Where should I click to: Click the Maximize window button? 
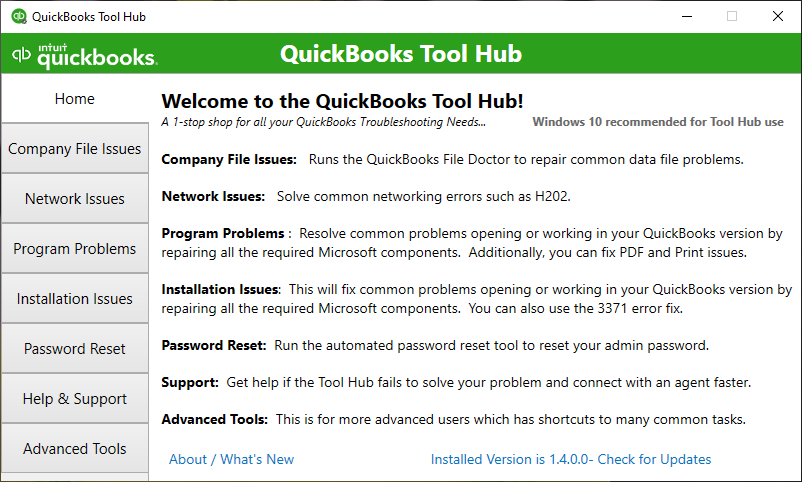(732, 16)
